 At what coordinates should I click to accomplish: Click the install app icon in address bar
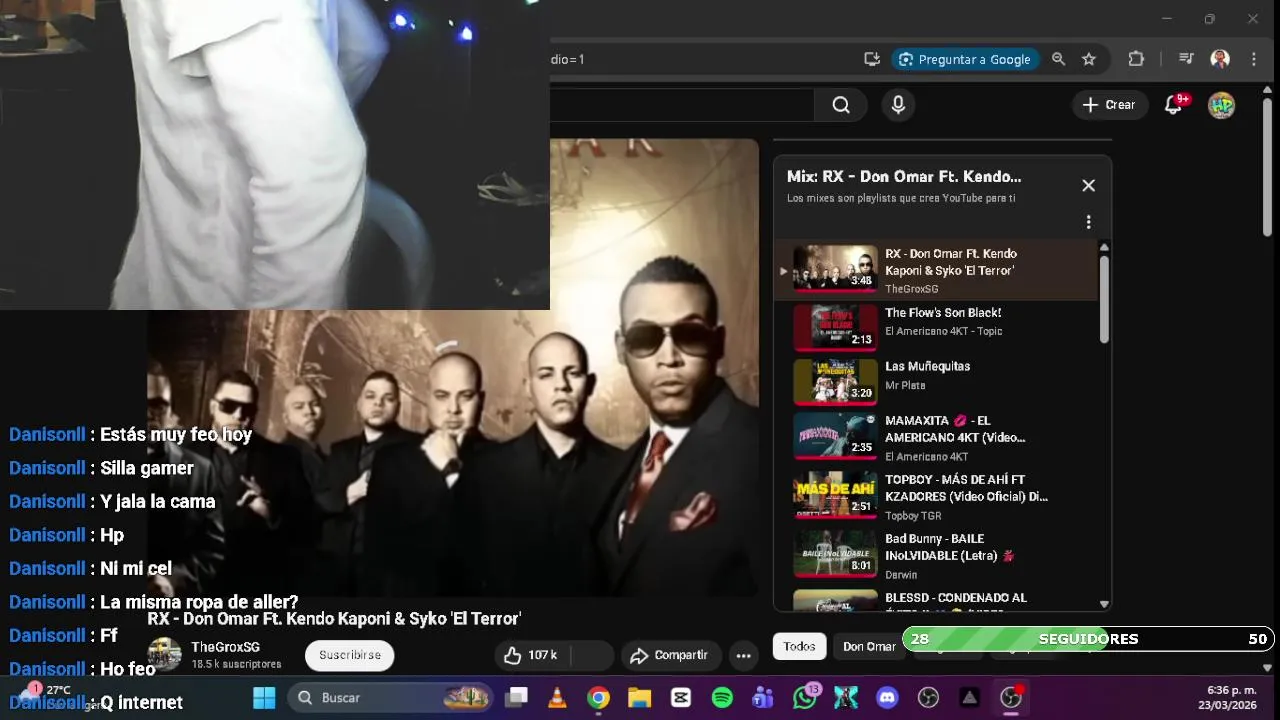coord(872,59)
